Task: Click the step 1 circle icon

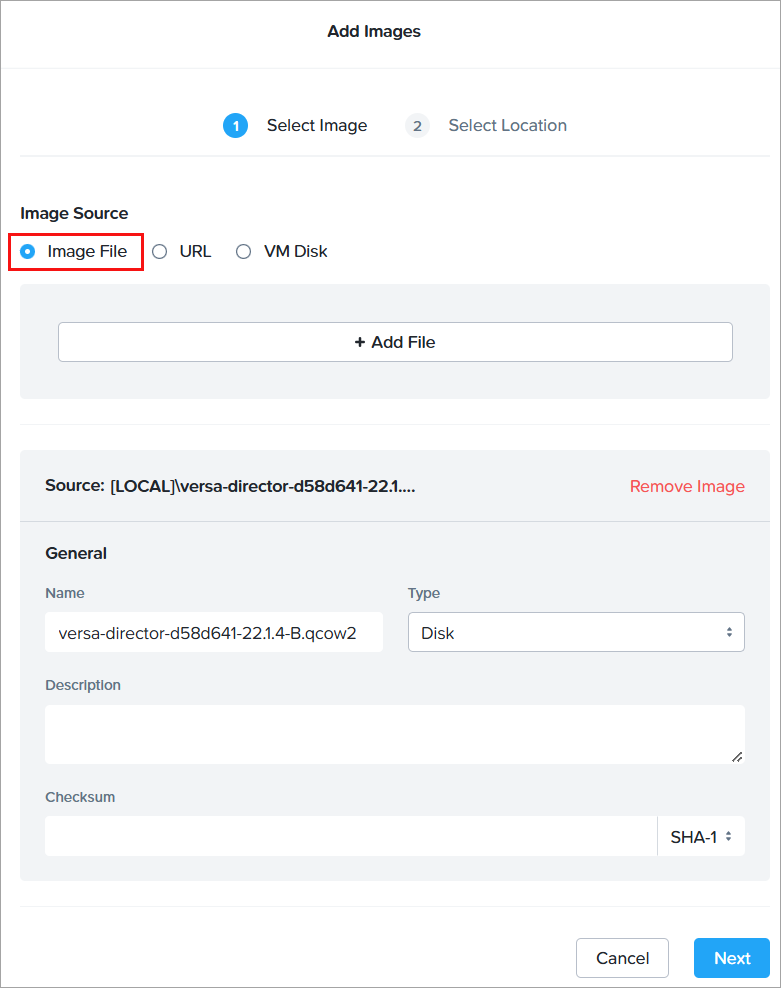Action: (235, 126)
